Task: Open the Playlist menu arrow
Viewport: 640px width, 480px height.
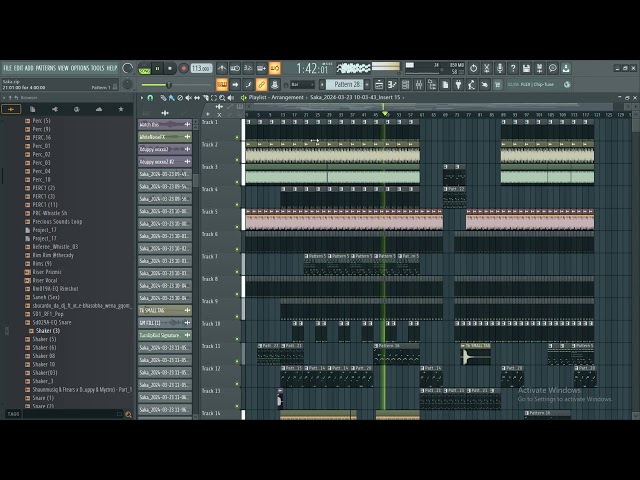Action: point(142,98)
